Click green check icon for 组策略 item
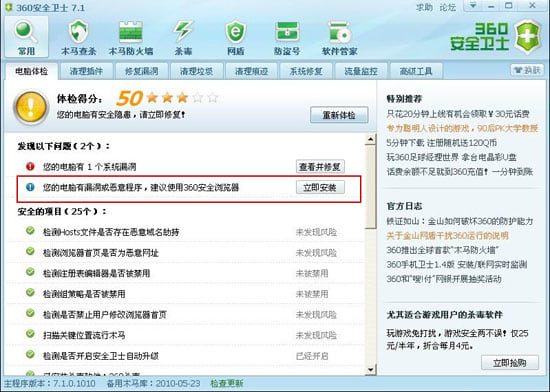 click(30, 293)
